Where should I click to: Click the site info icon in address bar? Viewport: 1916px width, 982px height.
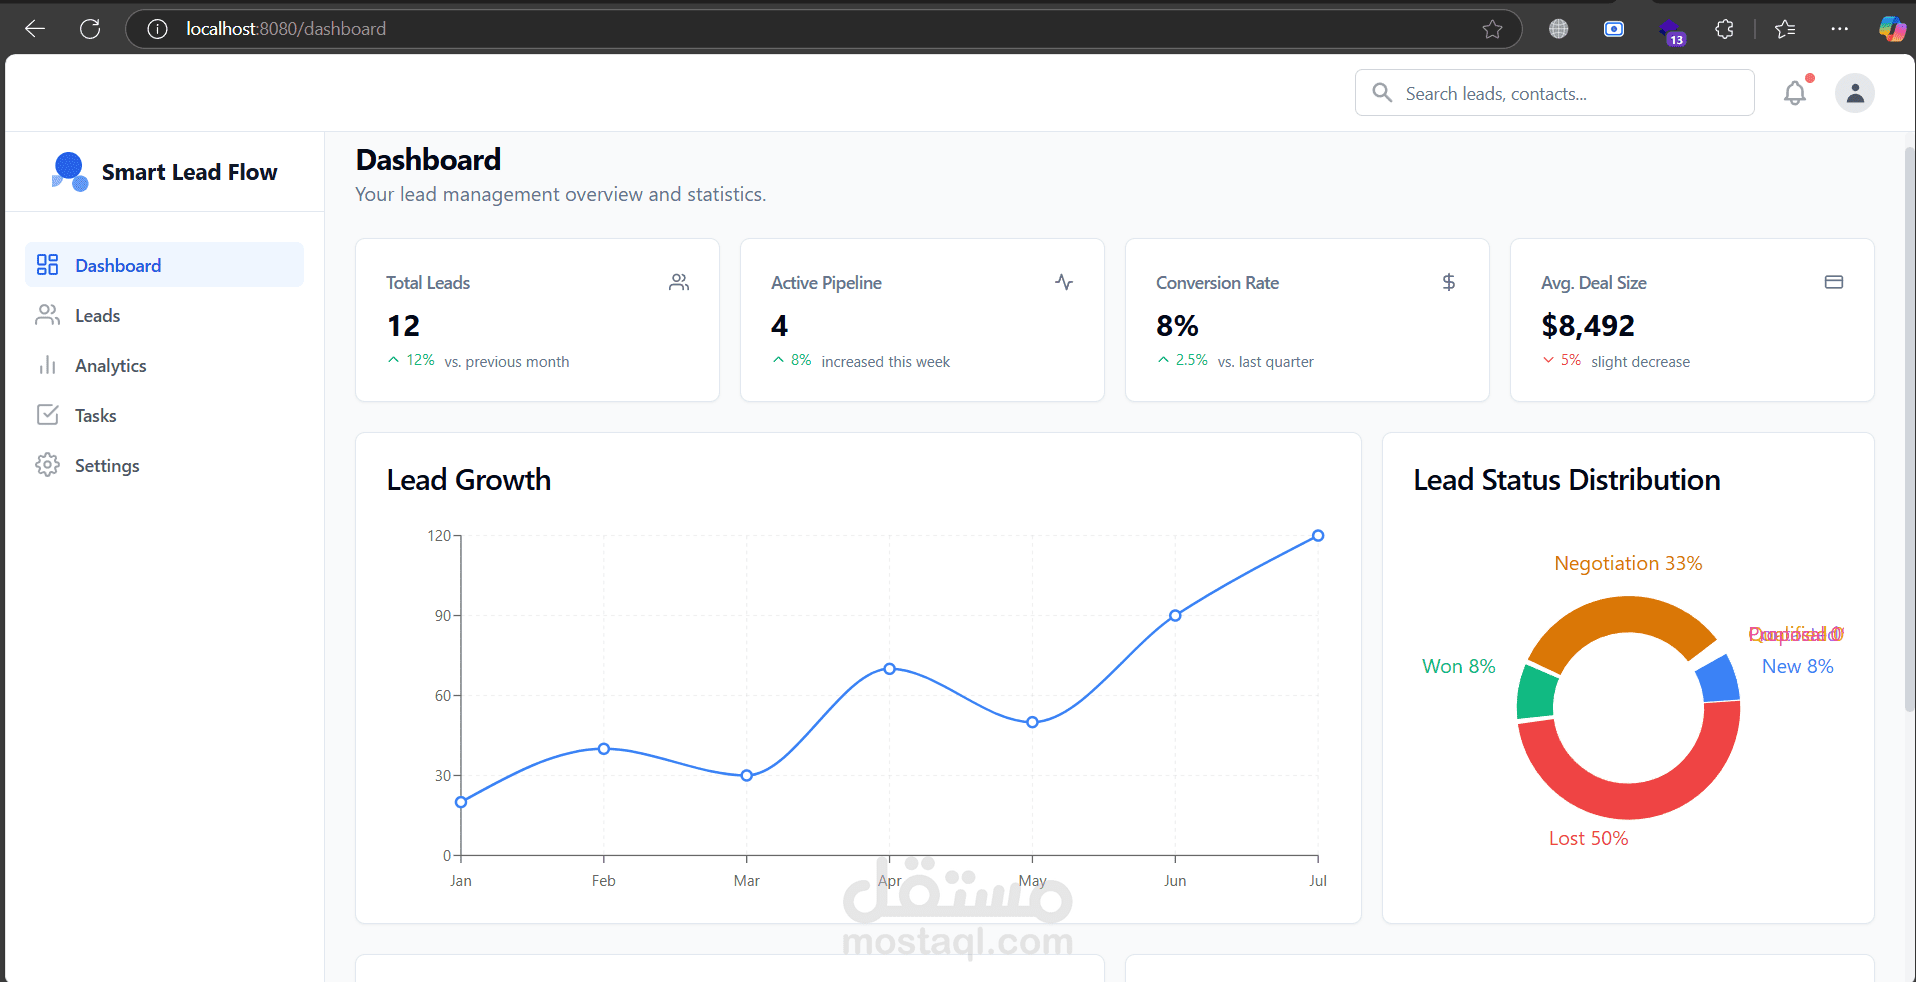point(157,29)
